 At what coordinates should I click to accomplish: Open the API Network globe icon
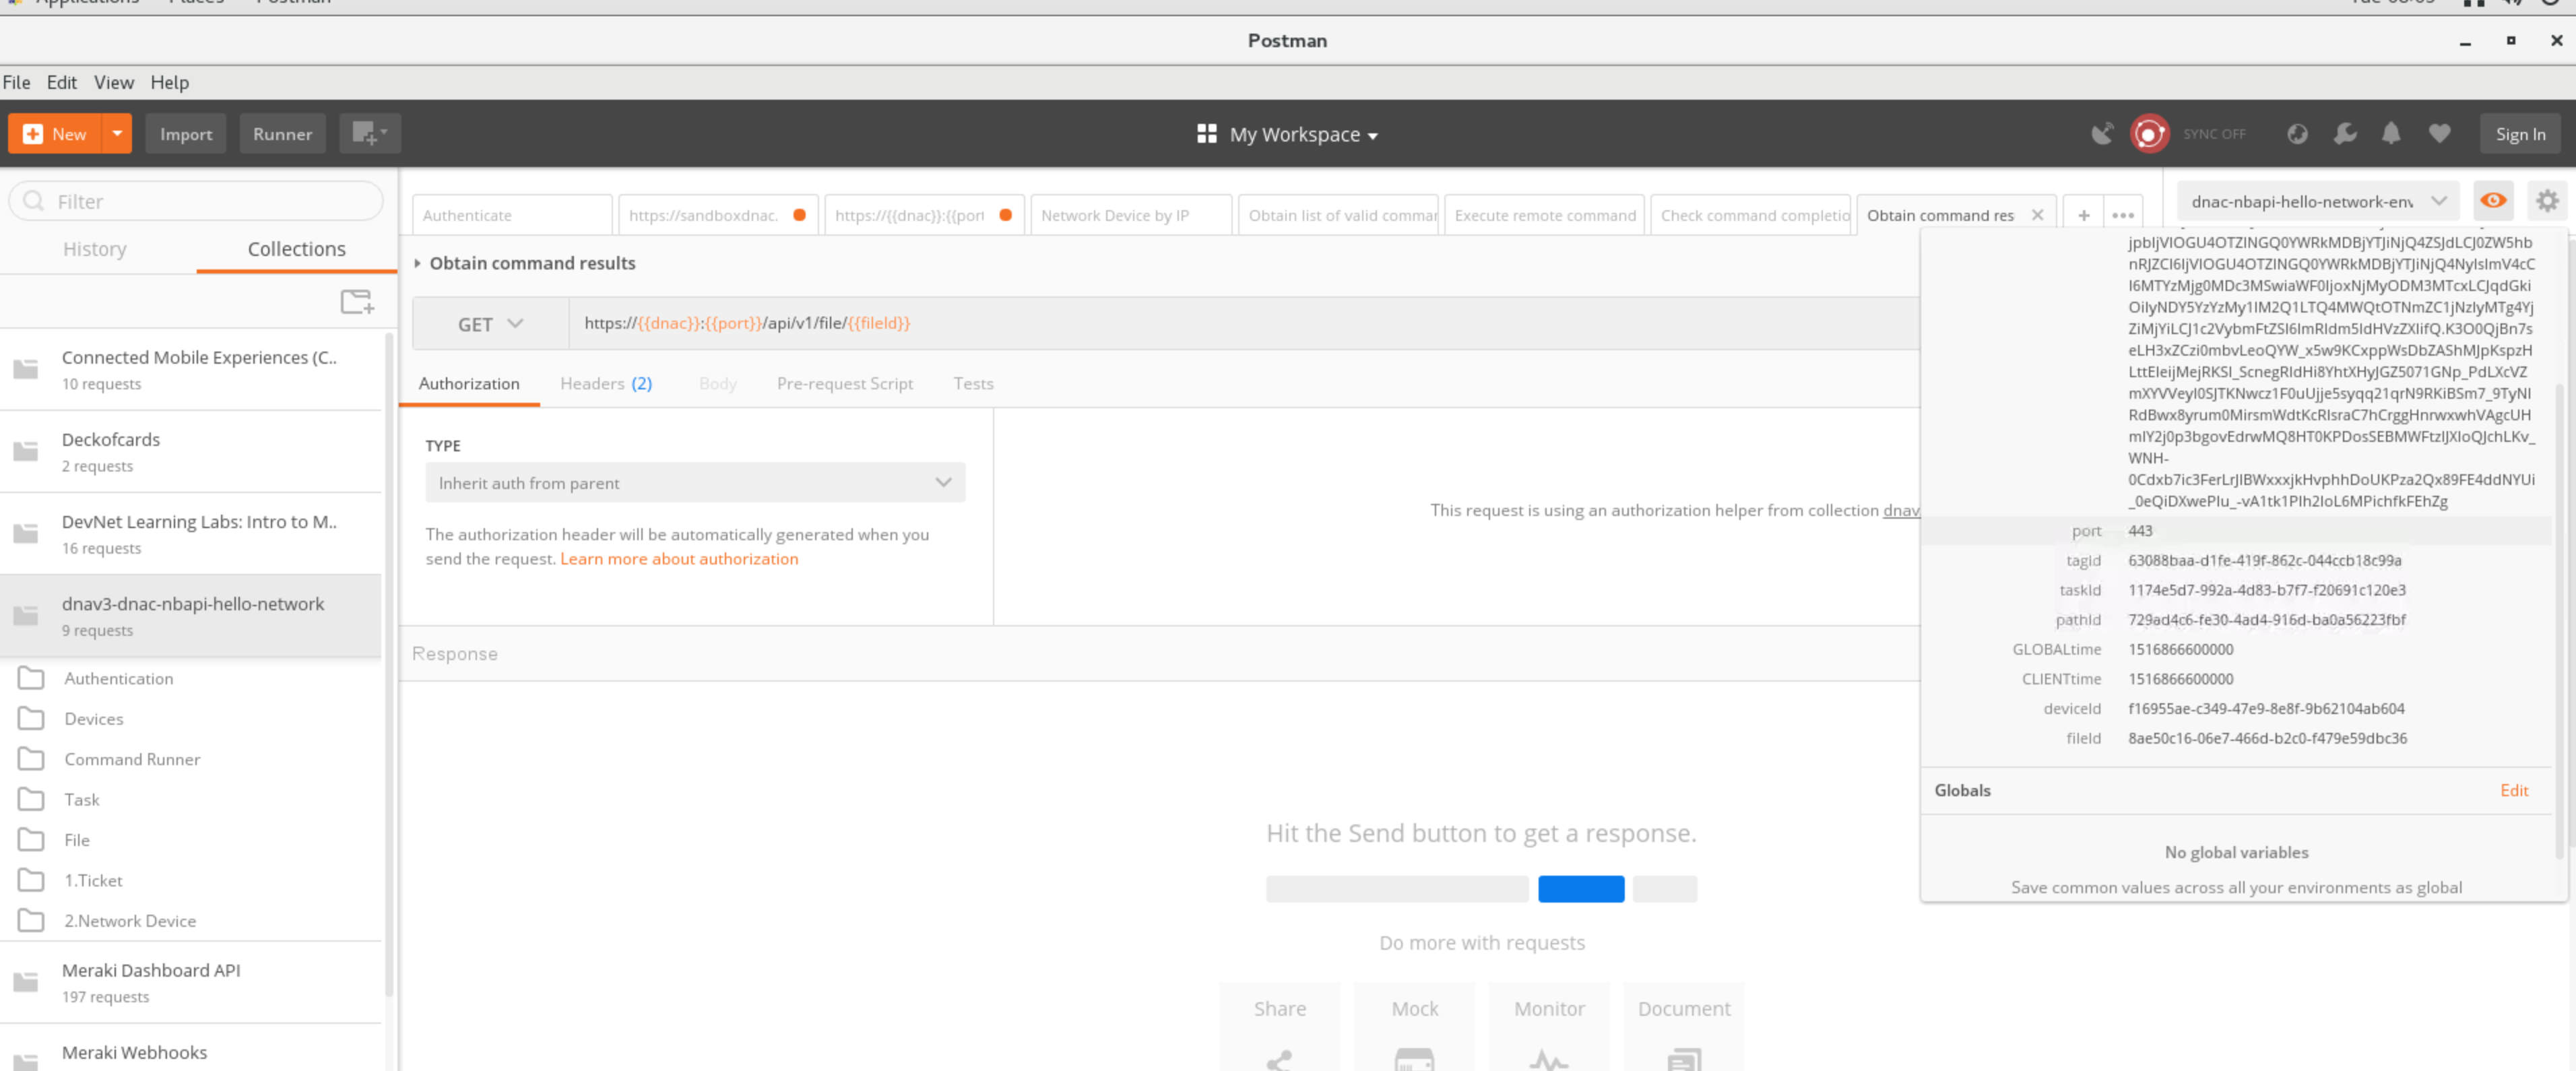click(2297, 134)
